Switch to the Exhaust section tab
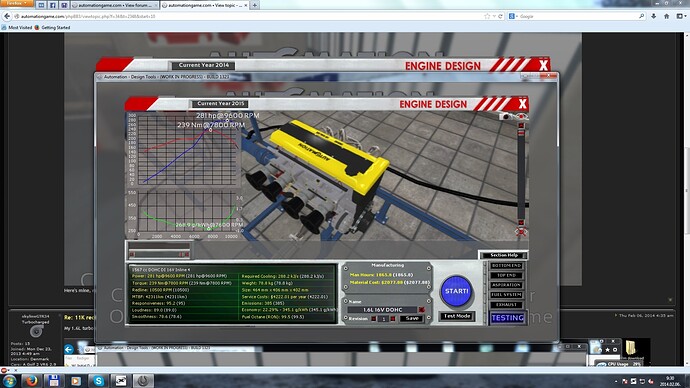The height and width of the screenshot is (388, 690). click(506, 304)
